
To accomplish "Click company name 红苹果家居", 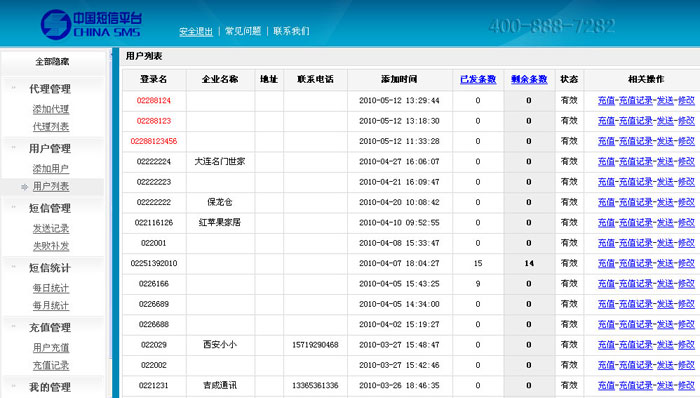I will pyautogui.click(x=220, y=222).
